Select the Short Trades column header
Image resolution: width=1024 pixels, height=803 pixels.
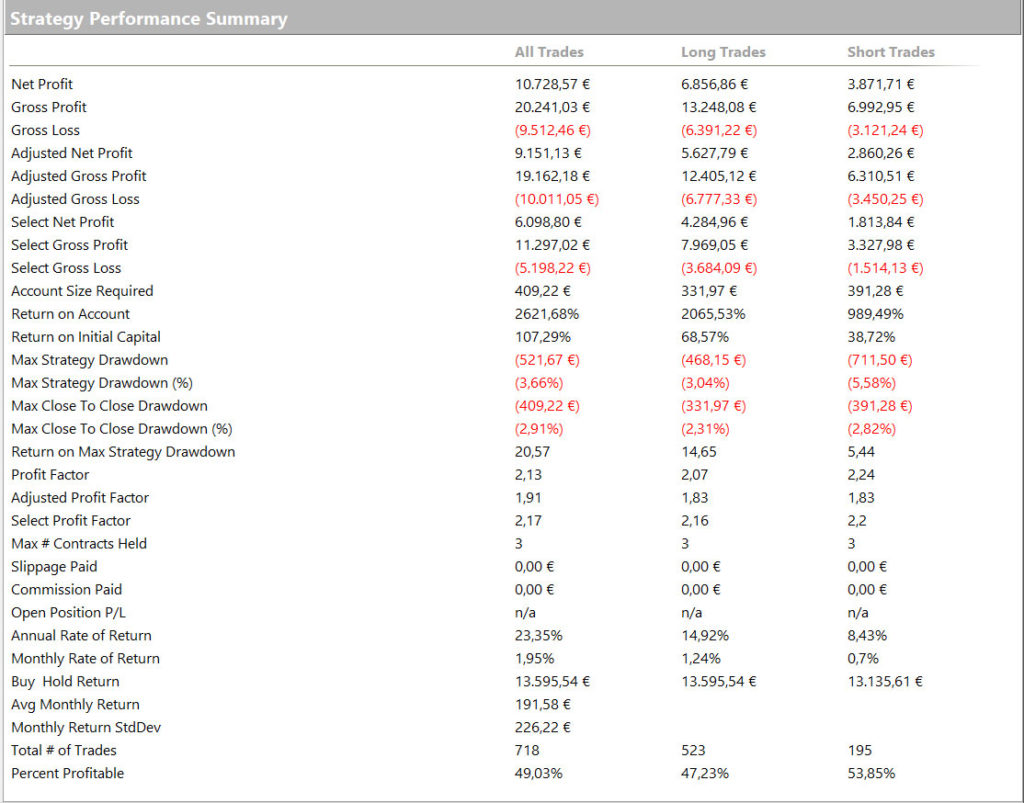891,52
